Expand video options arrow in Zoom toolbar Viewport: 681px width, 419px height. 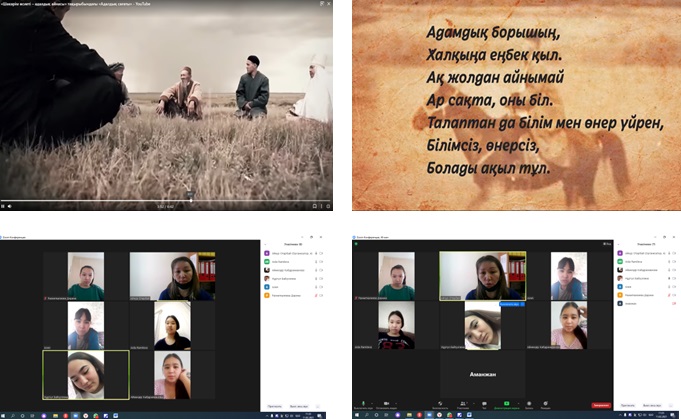(396, 403)
